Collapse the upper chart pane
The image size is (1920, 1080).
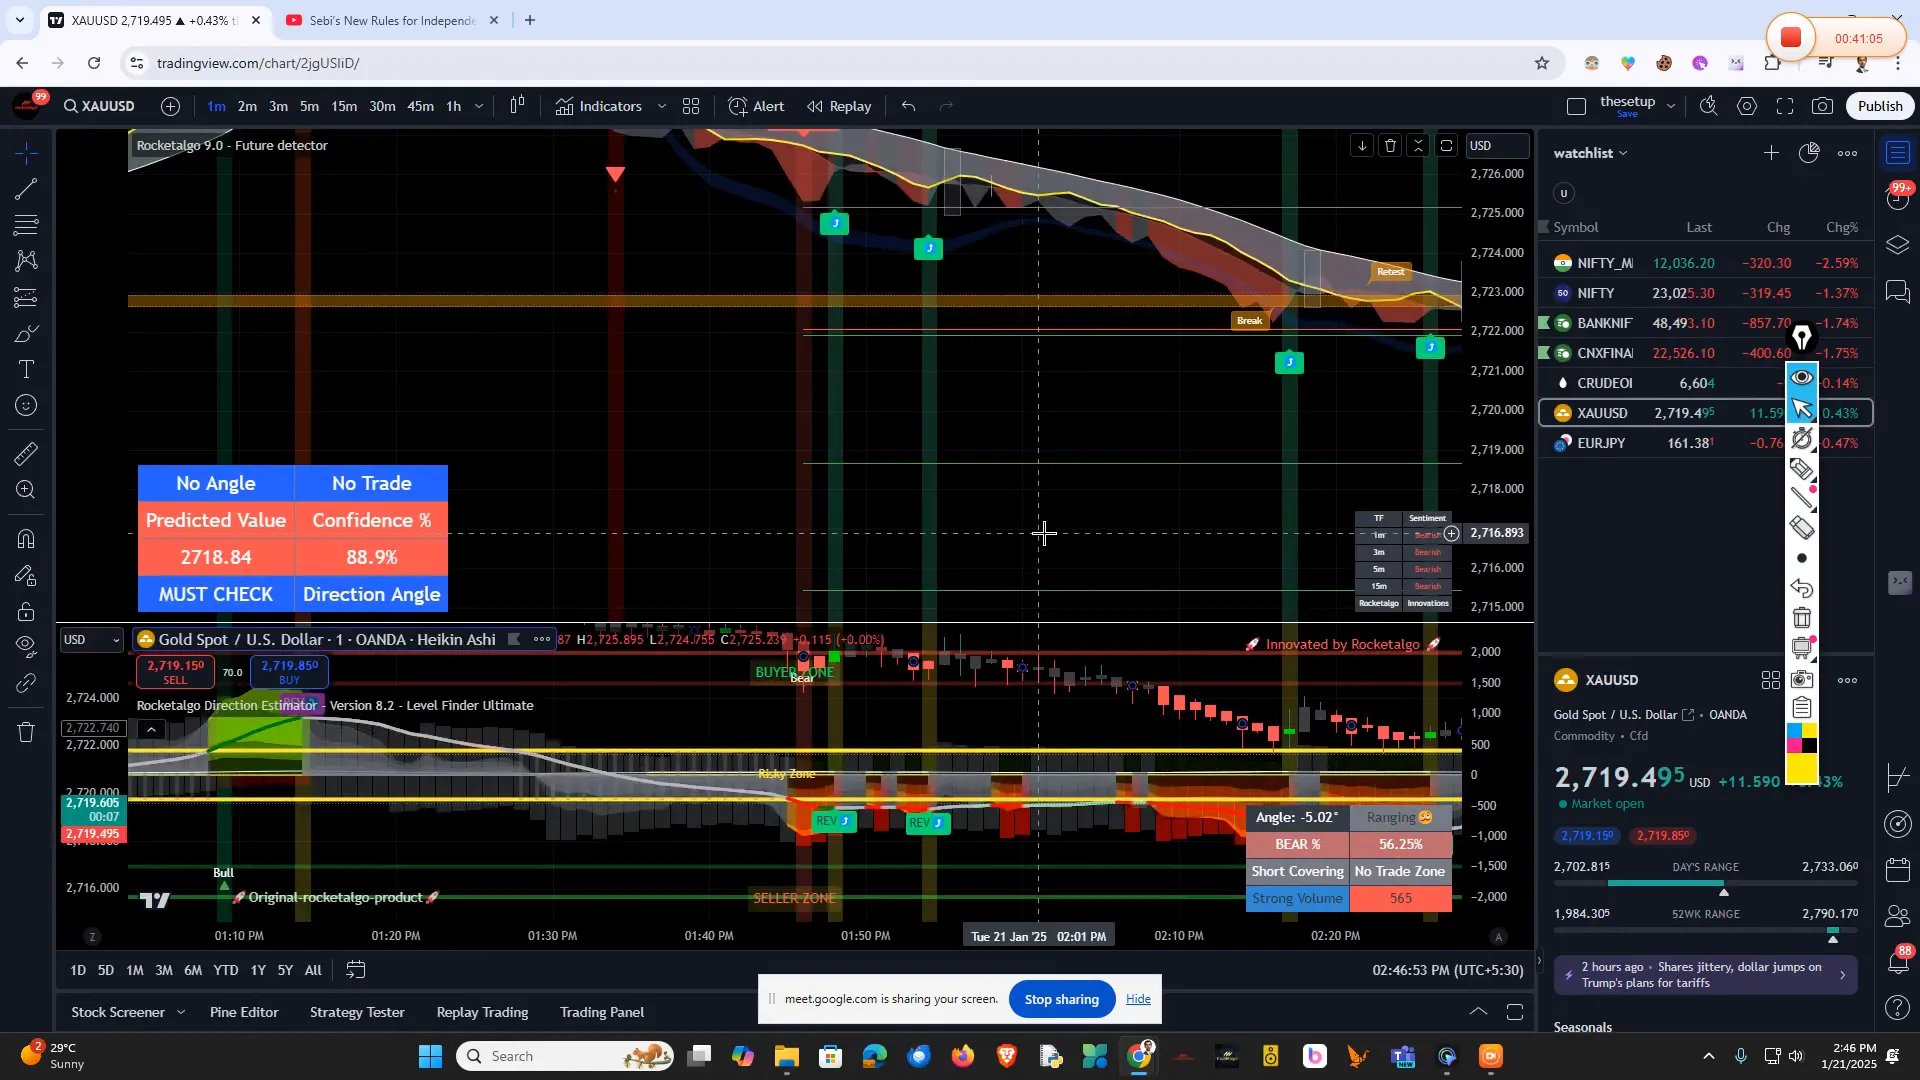click(x=1418, y=146)
